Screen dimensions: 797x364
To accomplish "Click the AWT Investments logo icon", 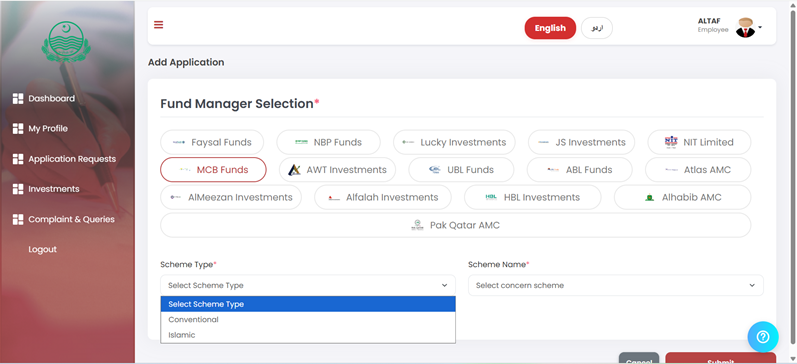I will pos(294,170).
